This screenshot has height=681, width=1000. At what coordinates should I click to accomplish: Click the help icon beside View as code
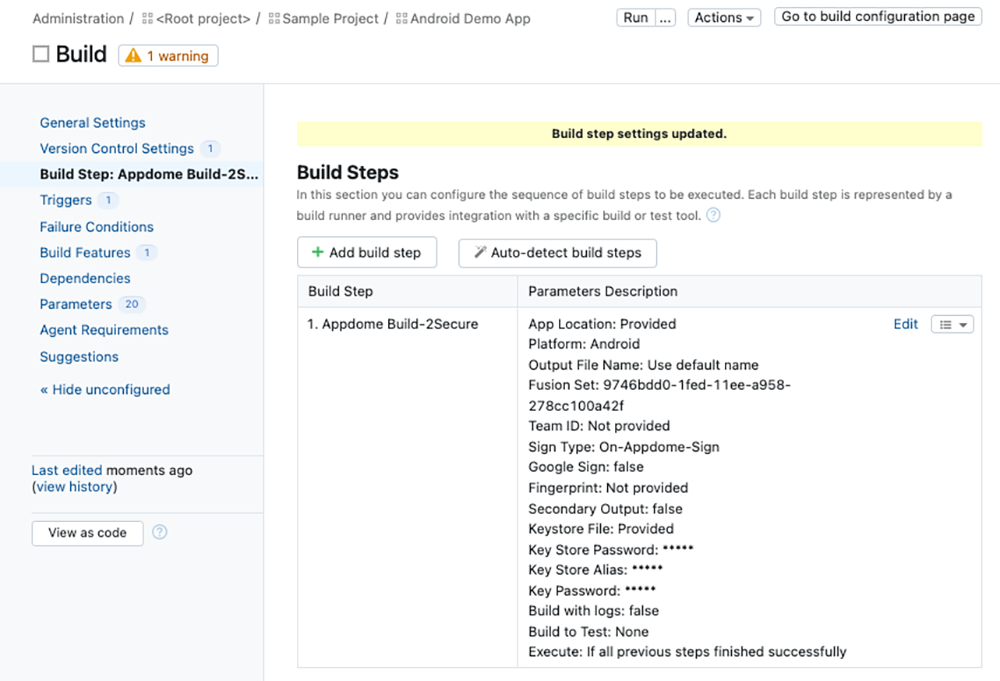pyautogui.click(x=159, y=532)
